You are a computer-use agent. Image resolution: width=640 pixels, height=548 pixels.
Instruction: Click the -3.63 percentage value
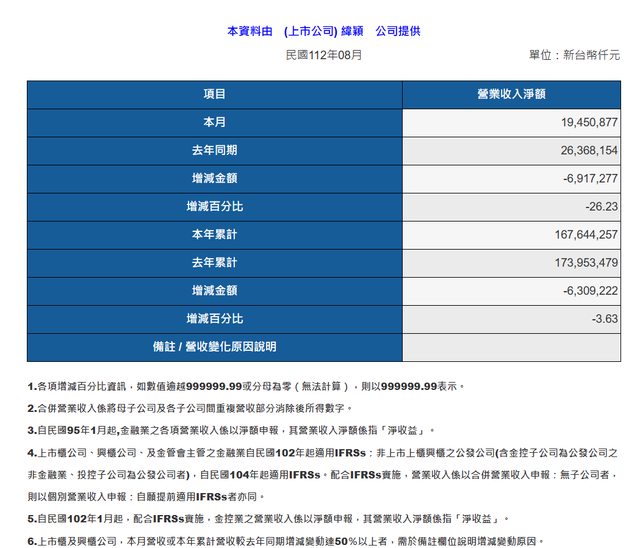click(x=604, y=319)
